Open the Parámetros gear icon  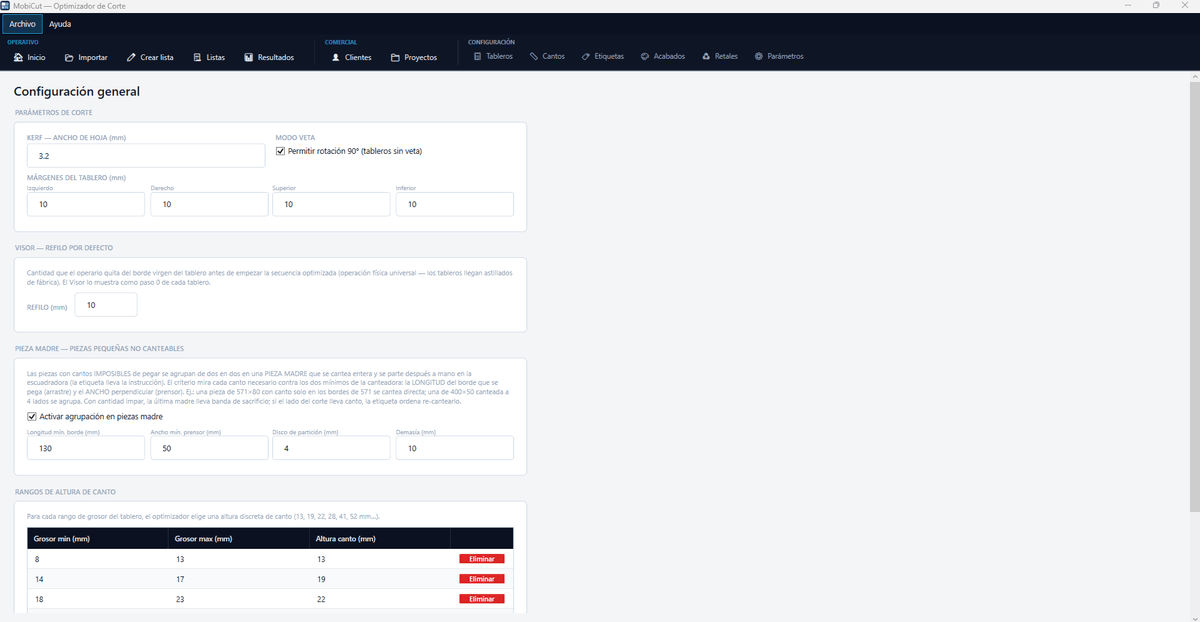point(759,56)
